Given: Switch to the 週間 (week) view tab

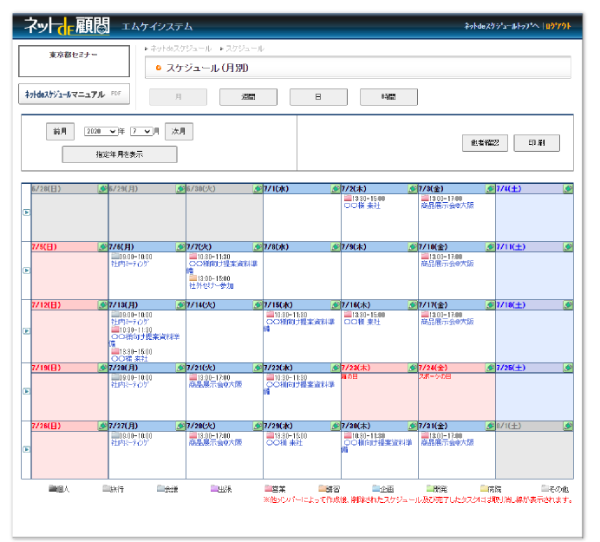Looking at the screenshot, I should coord(248,97).
